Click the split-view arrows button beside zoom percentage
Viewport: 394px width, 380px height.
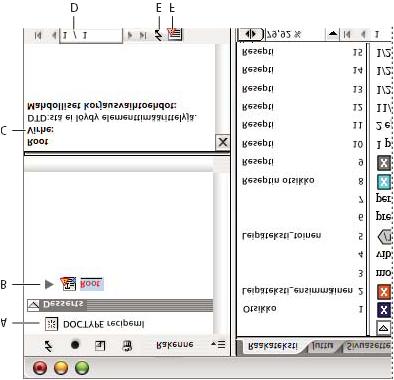(x=251, y=34)
